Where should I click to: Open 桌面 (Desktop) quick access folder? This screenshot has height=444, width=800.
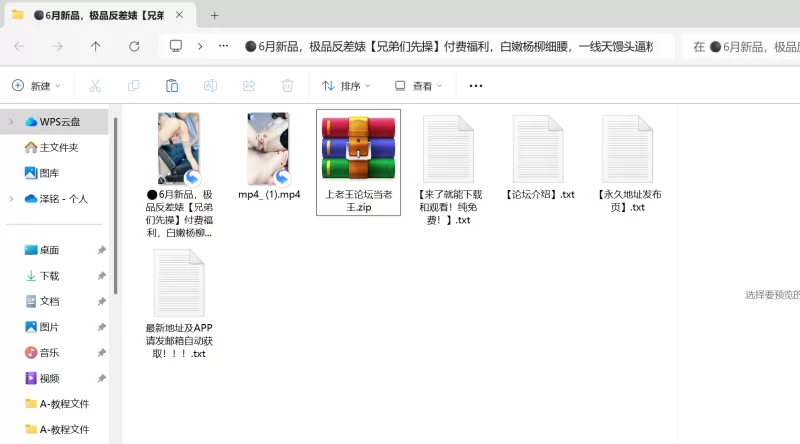point(42,250)
